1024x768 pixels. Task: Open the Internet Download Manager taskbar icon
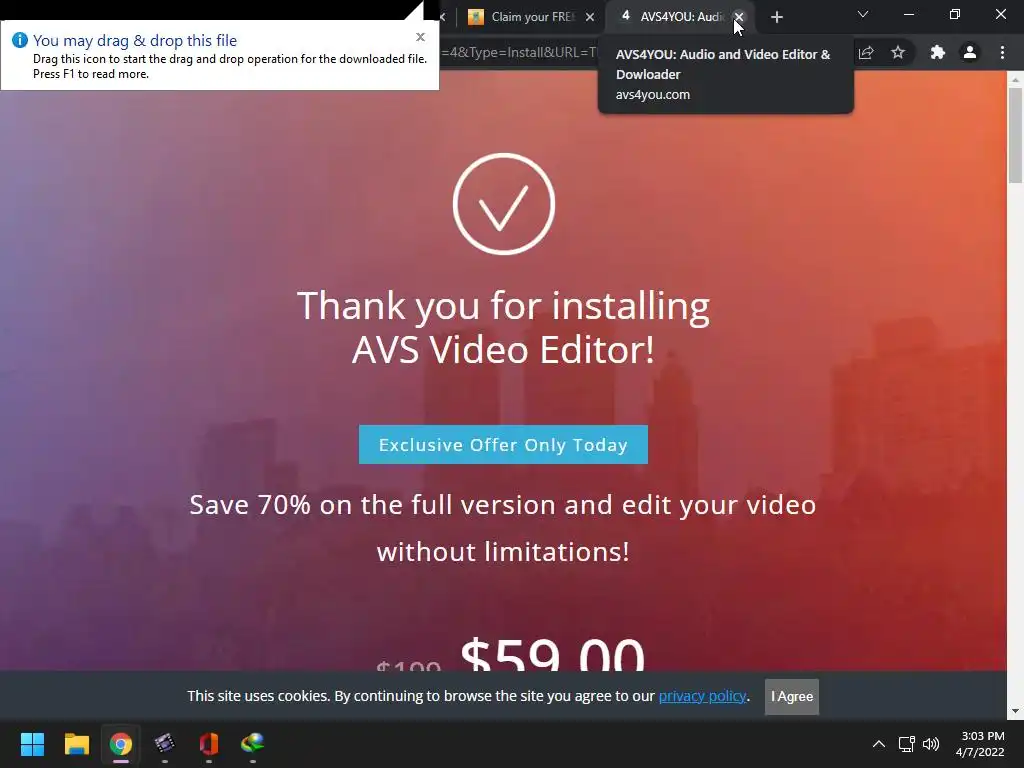point(253,743)
